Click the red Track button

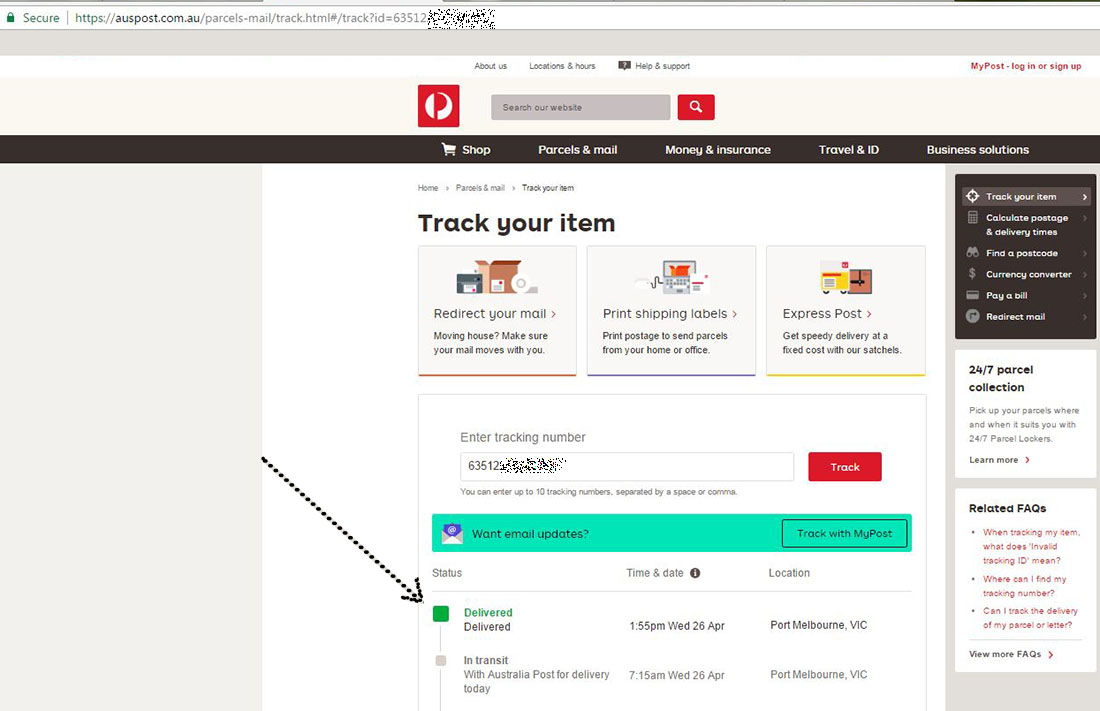[x=845, y=467]
